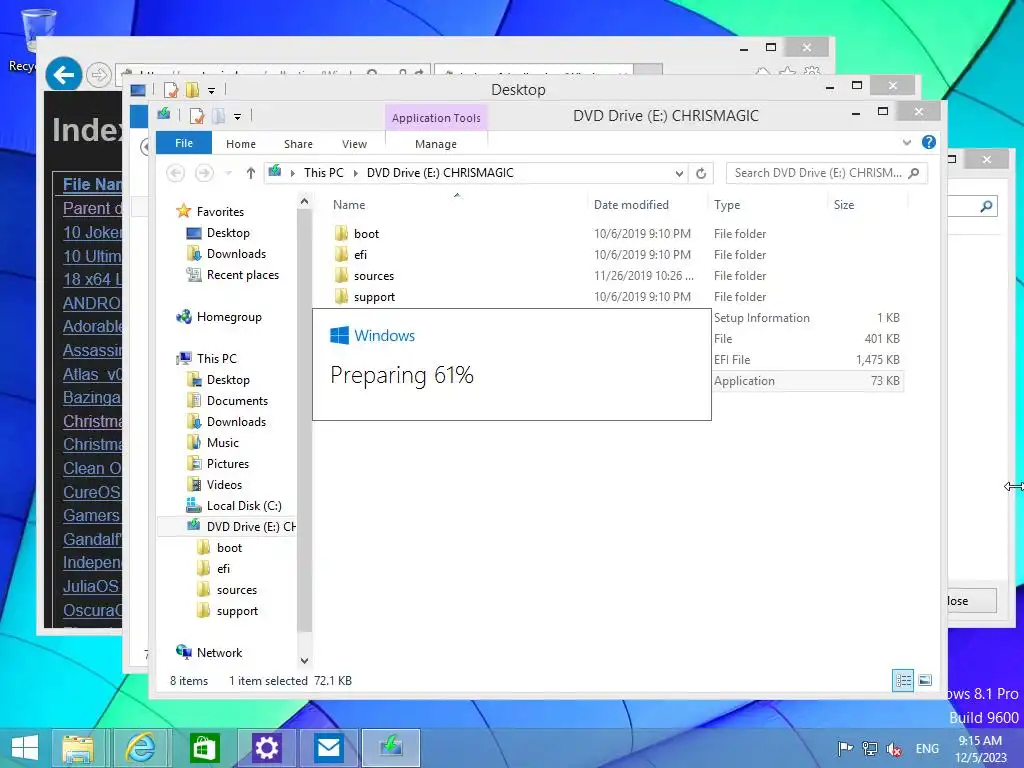This screenshot has width=1024, height=768.
Task: Select the sources folder in the file list
Action: [374, 276]
